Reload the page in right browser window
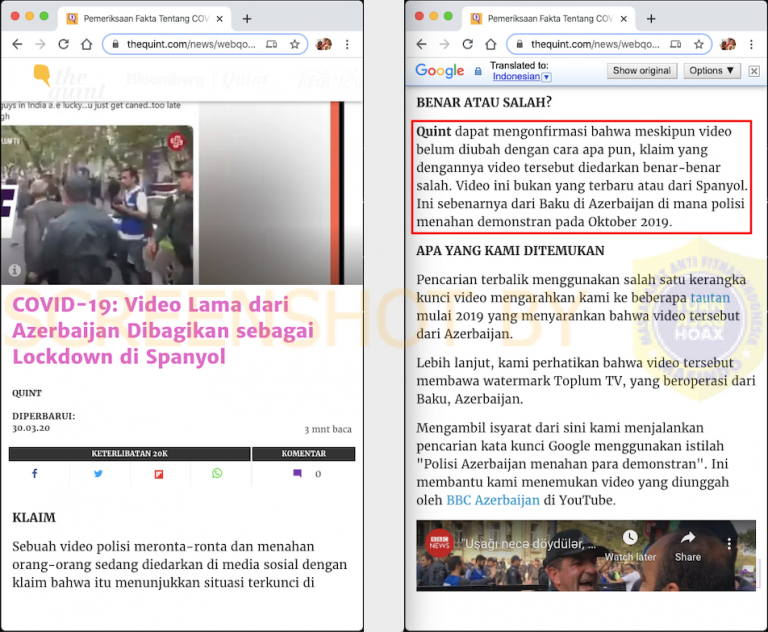The image size is (768, 632). point(468,45)
